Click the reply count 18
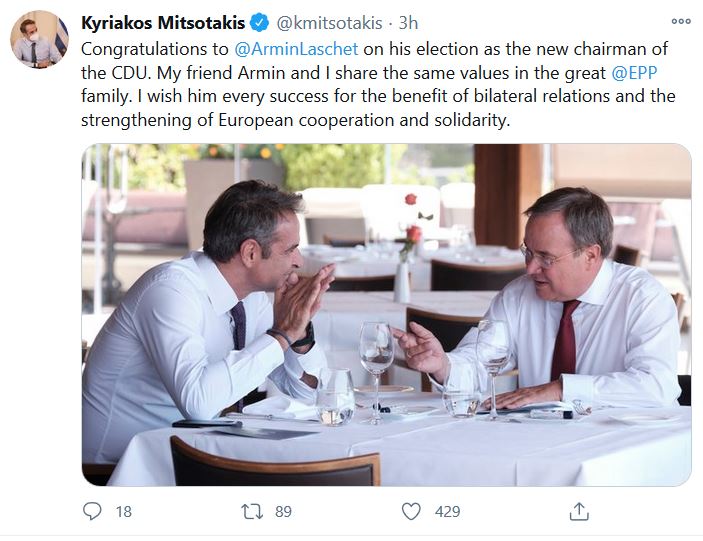Image resolution: width=703 pixels, height=541 pixels. [123, 511]
